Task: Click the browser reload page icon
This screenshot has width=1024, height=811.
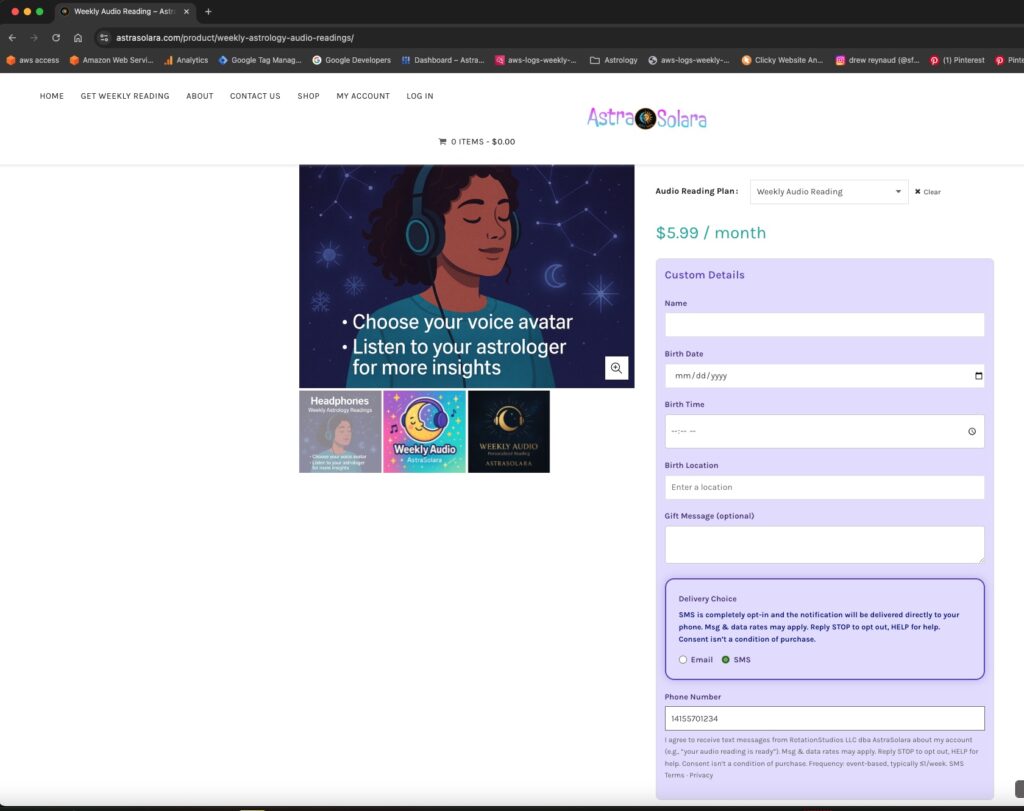Action: 56,38
